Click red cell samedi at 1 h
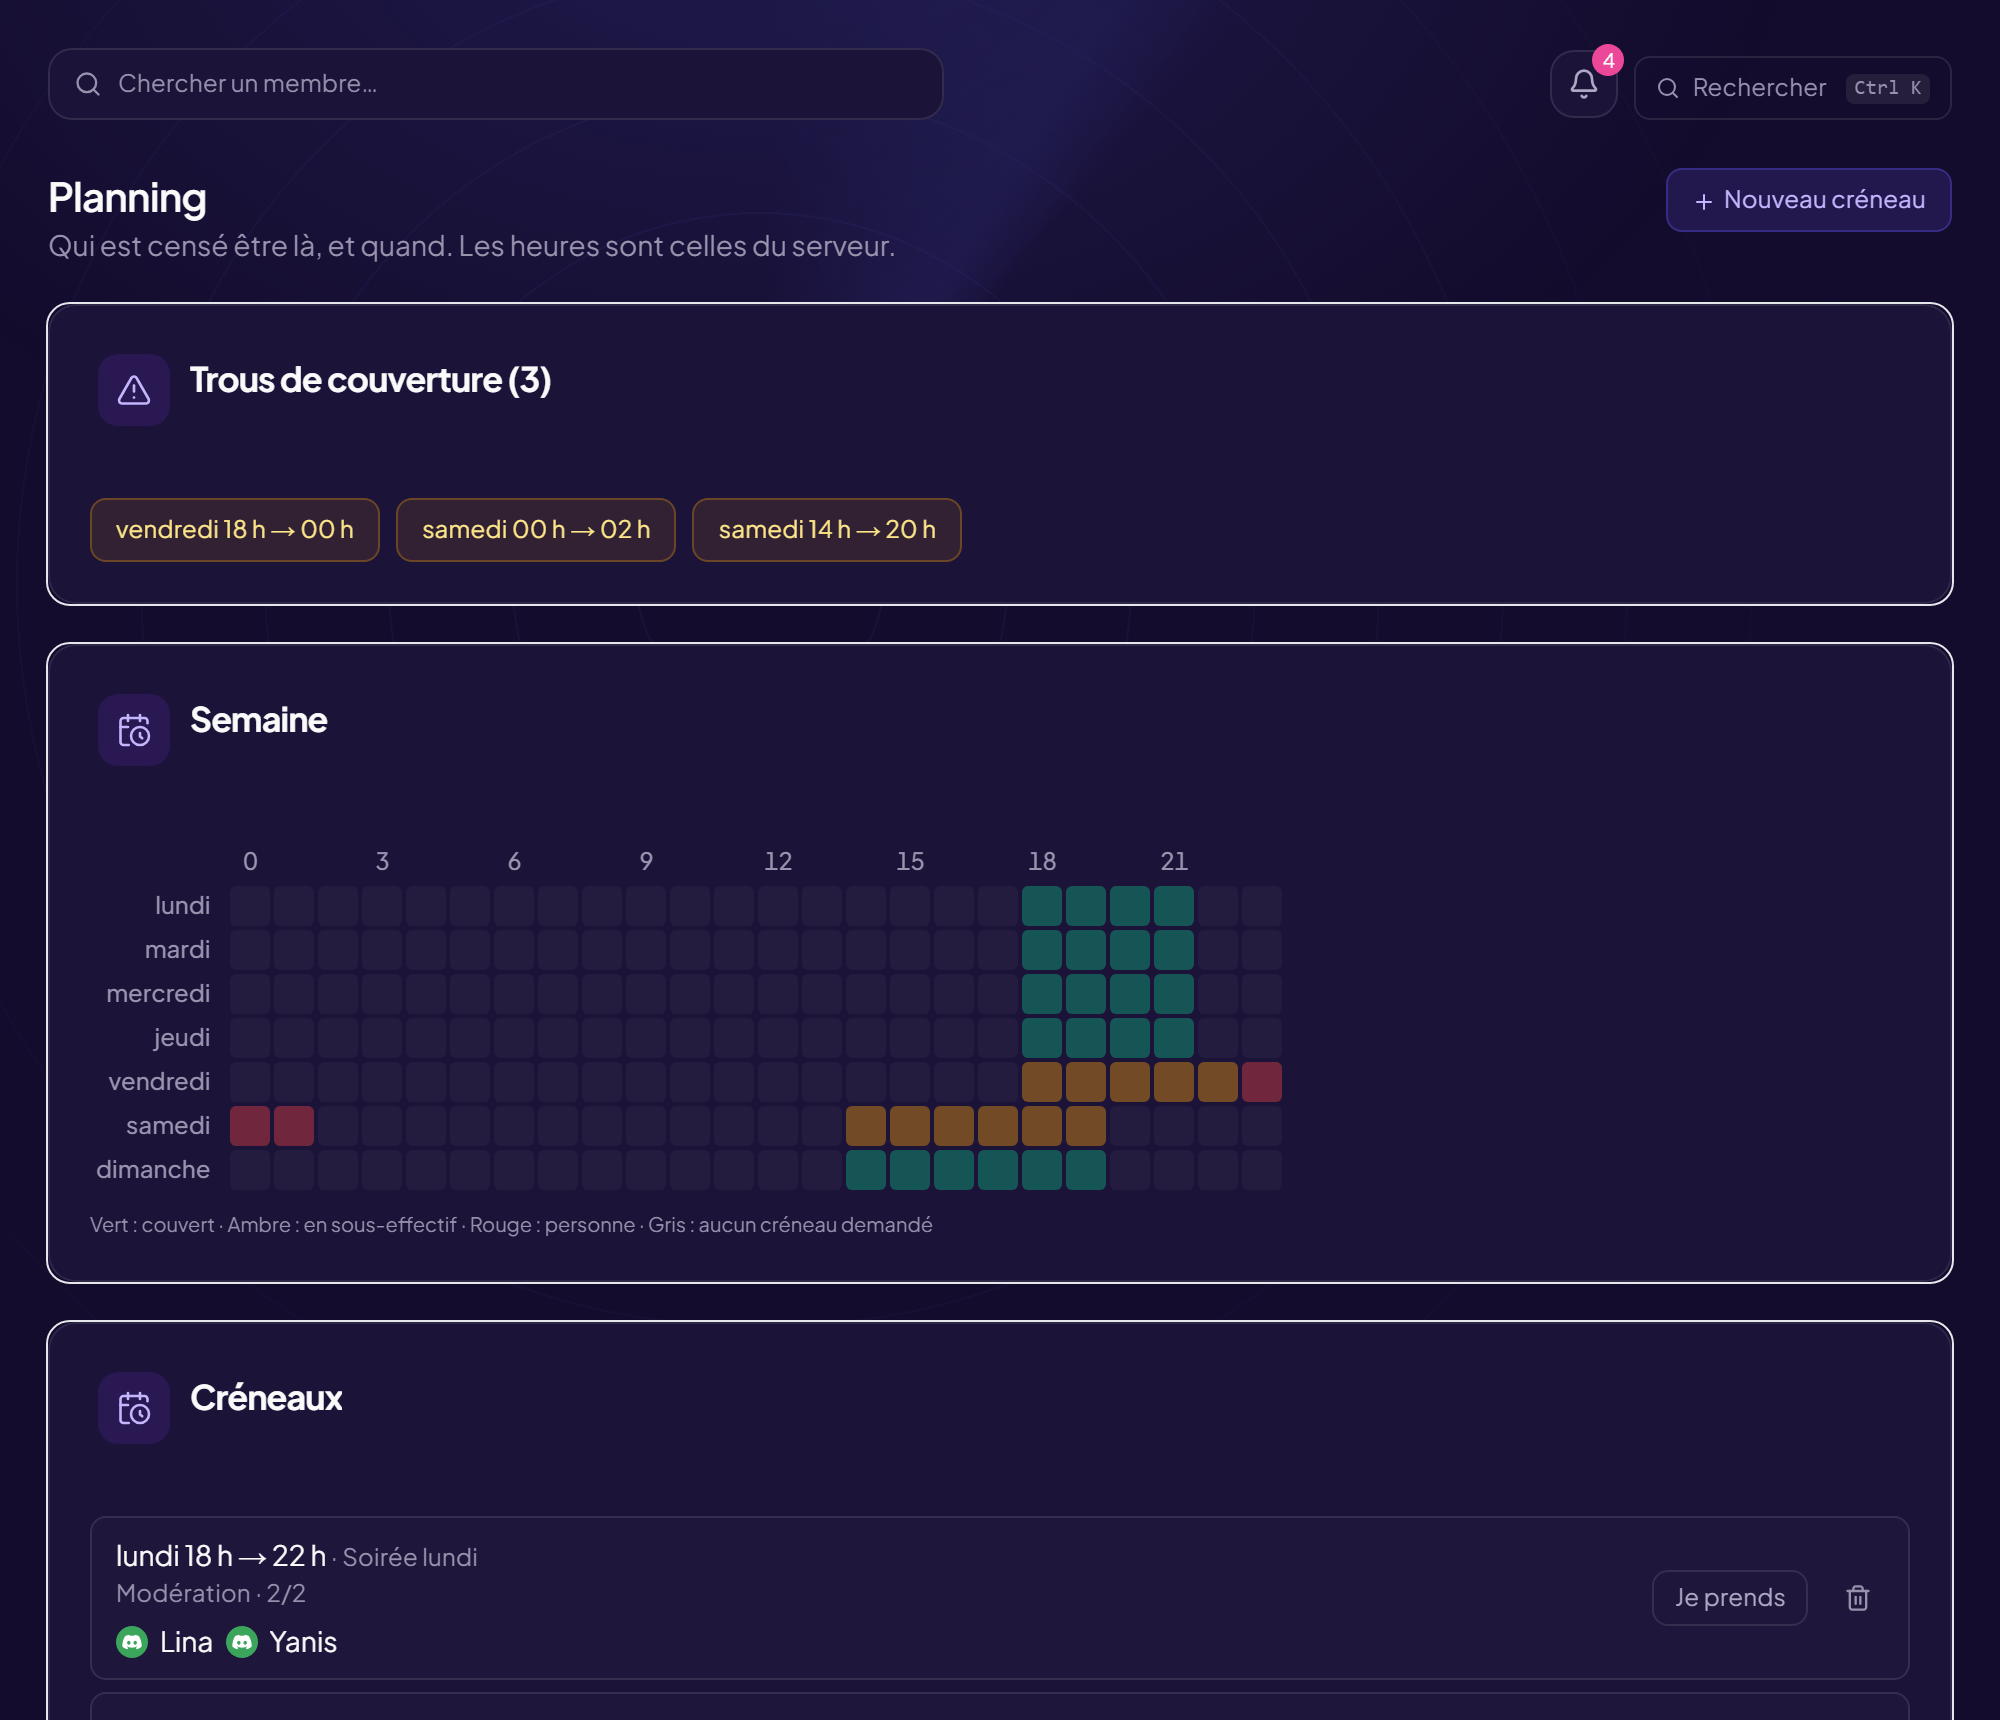 point(294,1126)
